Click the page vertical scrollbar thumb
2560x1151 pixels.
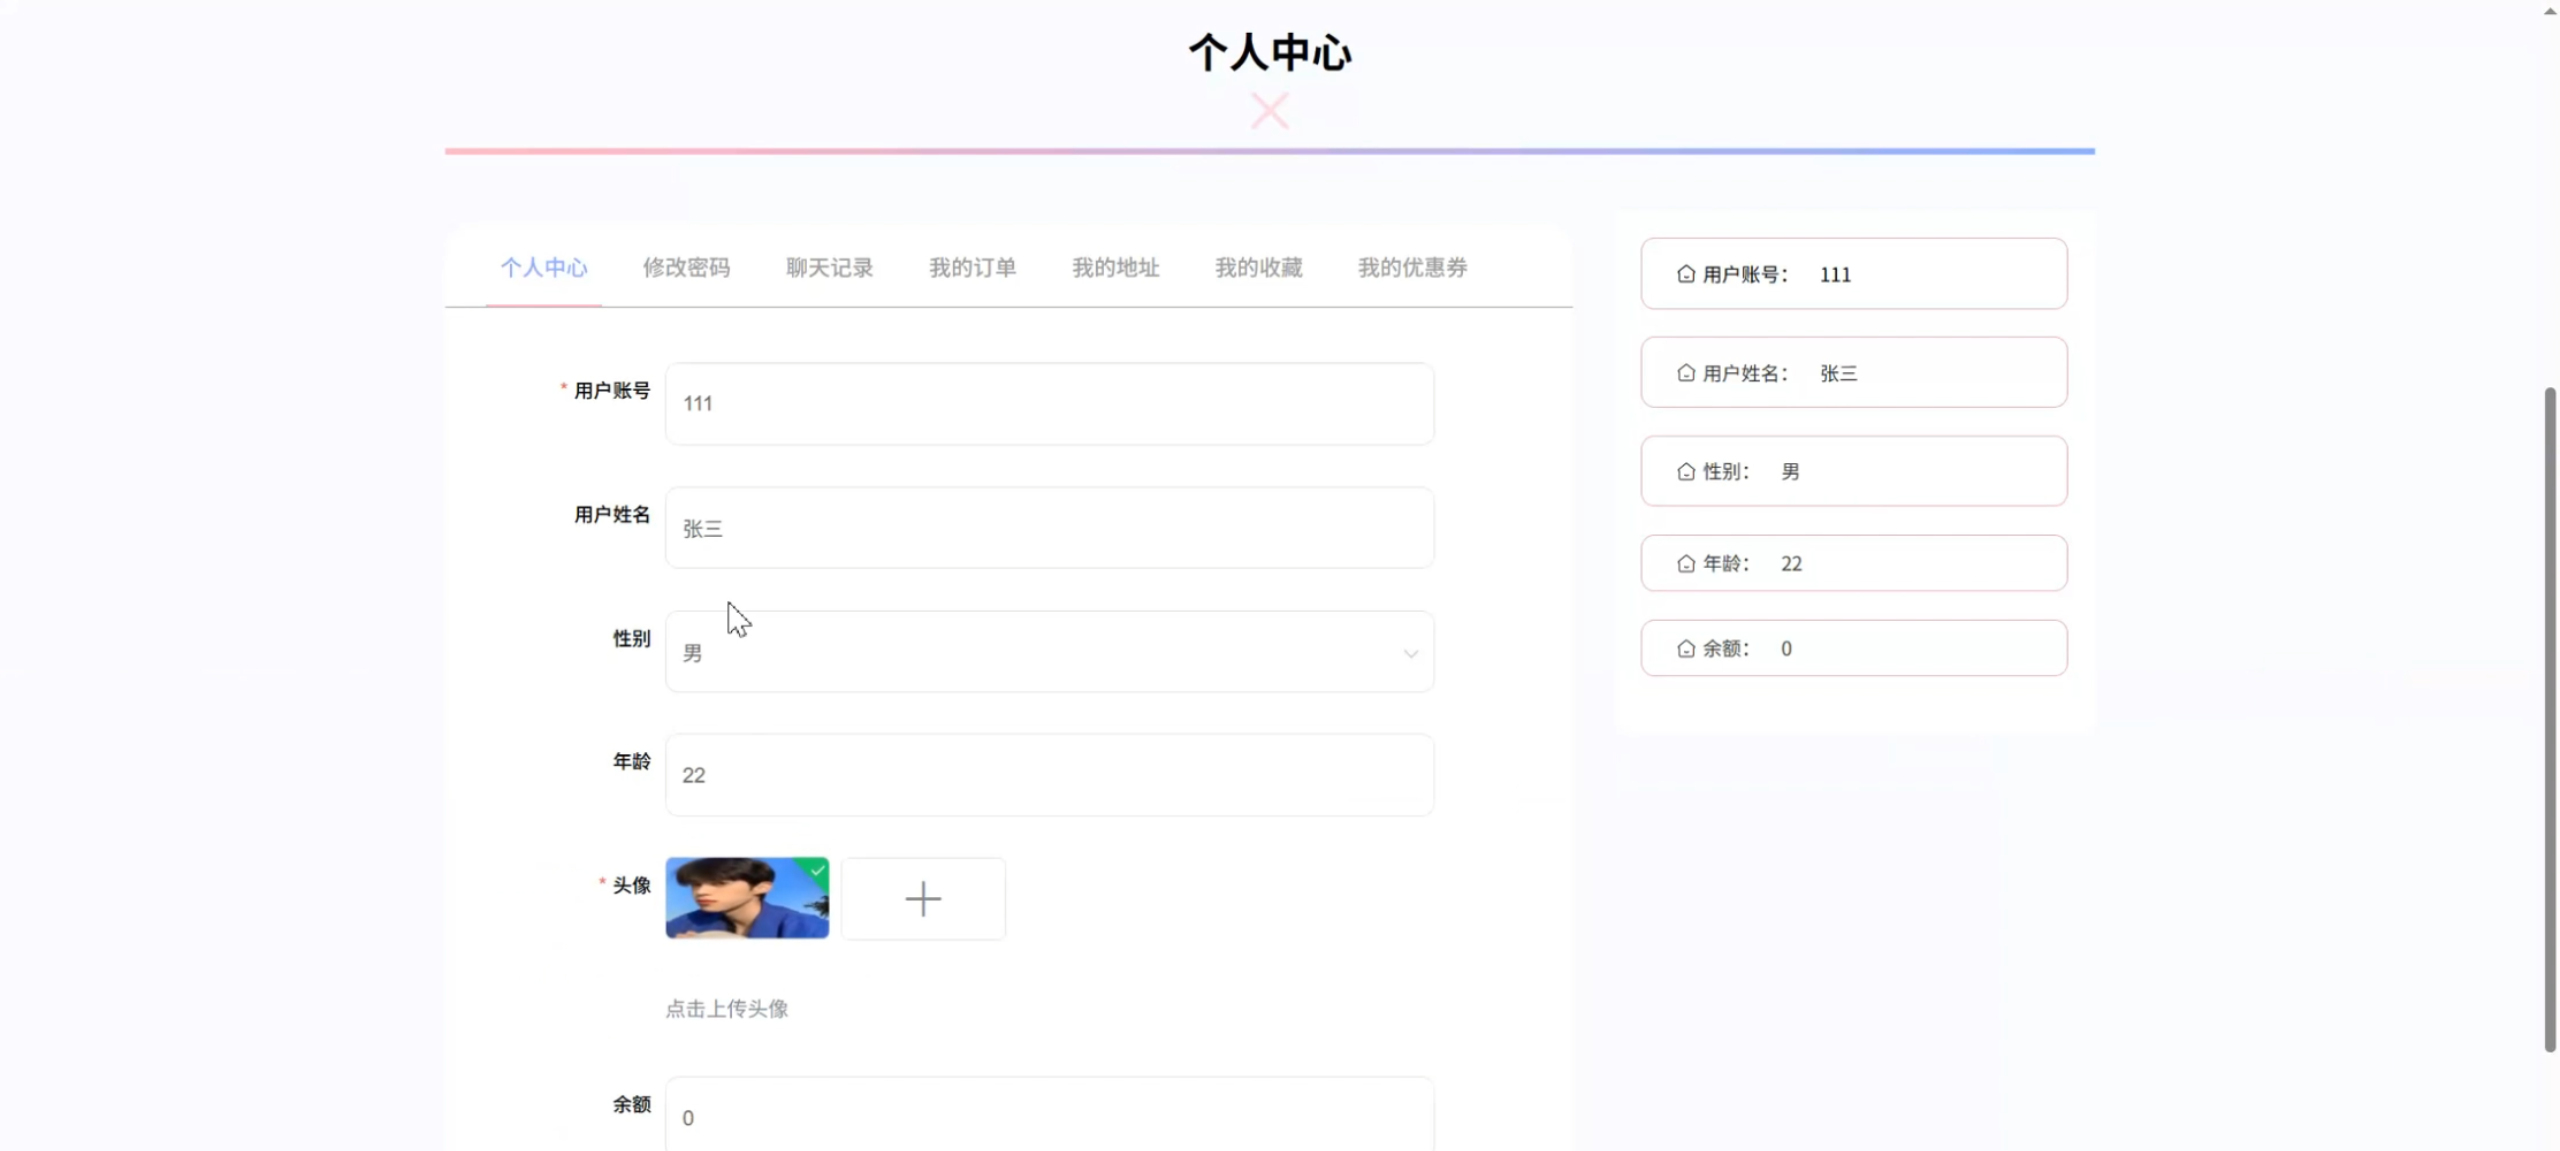pos(2549,720)
